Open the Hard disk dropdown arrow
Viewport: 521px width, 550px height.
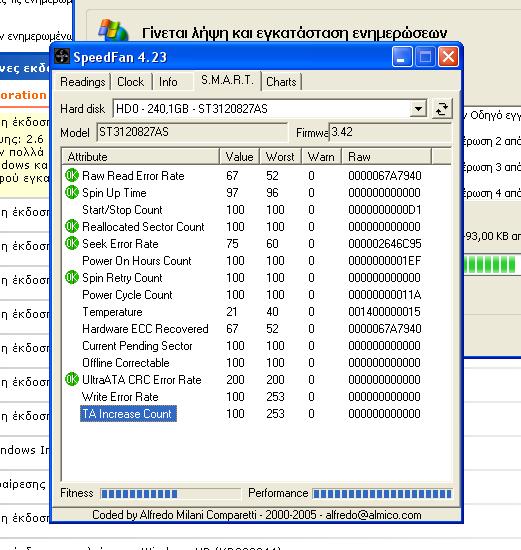418,109
